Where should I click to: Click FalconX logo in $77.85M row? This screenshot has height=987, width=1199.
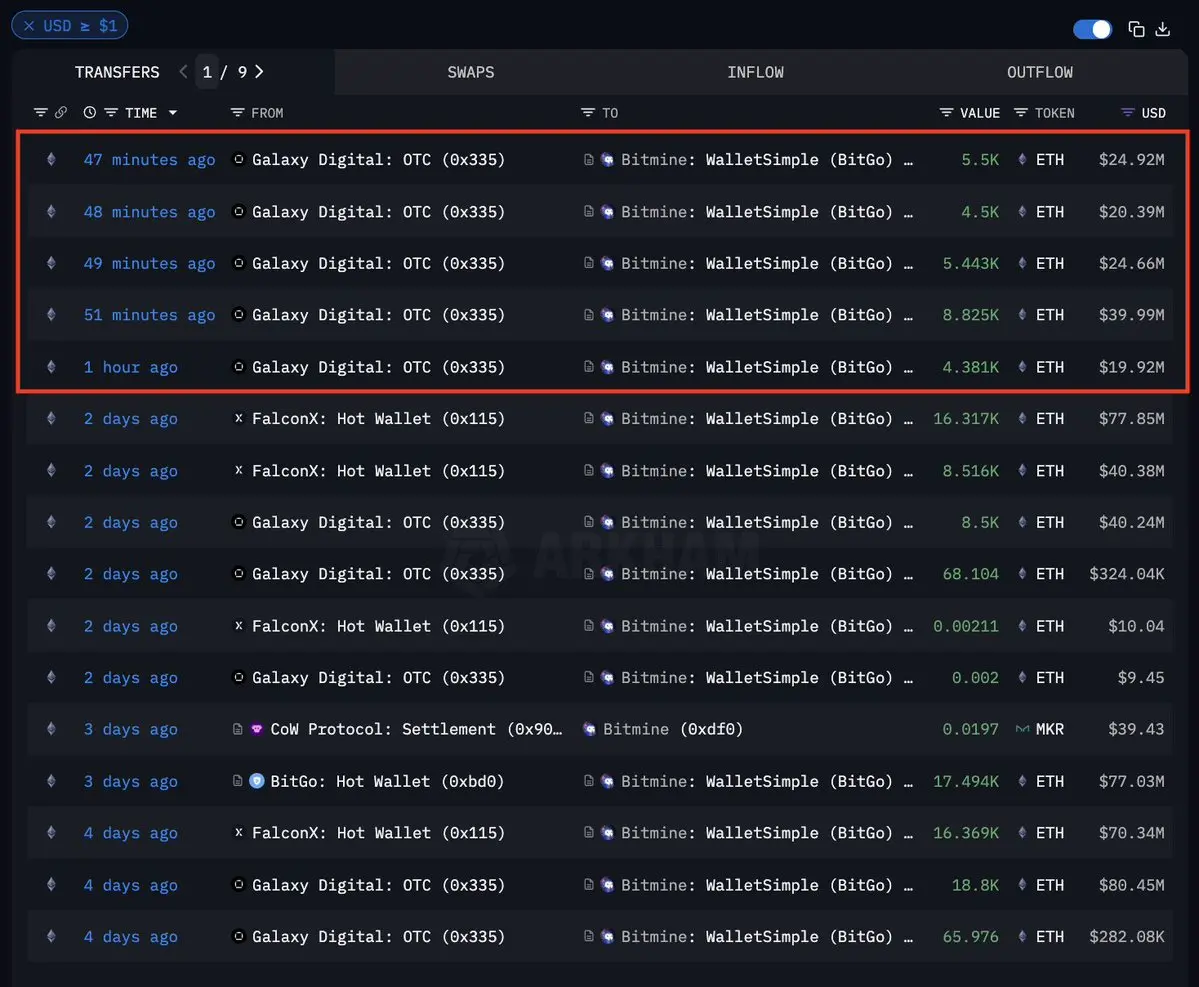[239, 418]
